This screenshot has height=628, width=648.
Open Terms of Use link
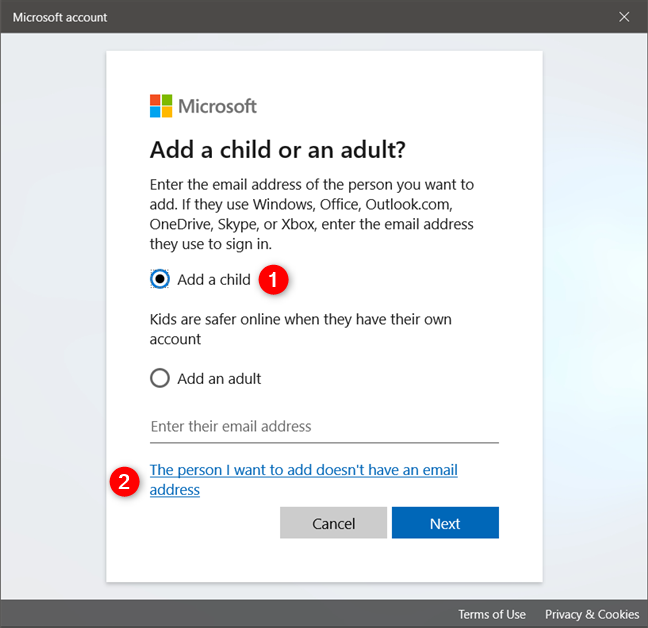[492, 614]
